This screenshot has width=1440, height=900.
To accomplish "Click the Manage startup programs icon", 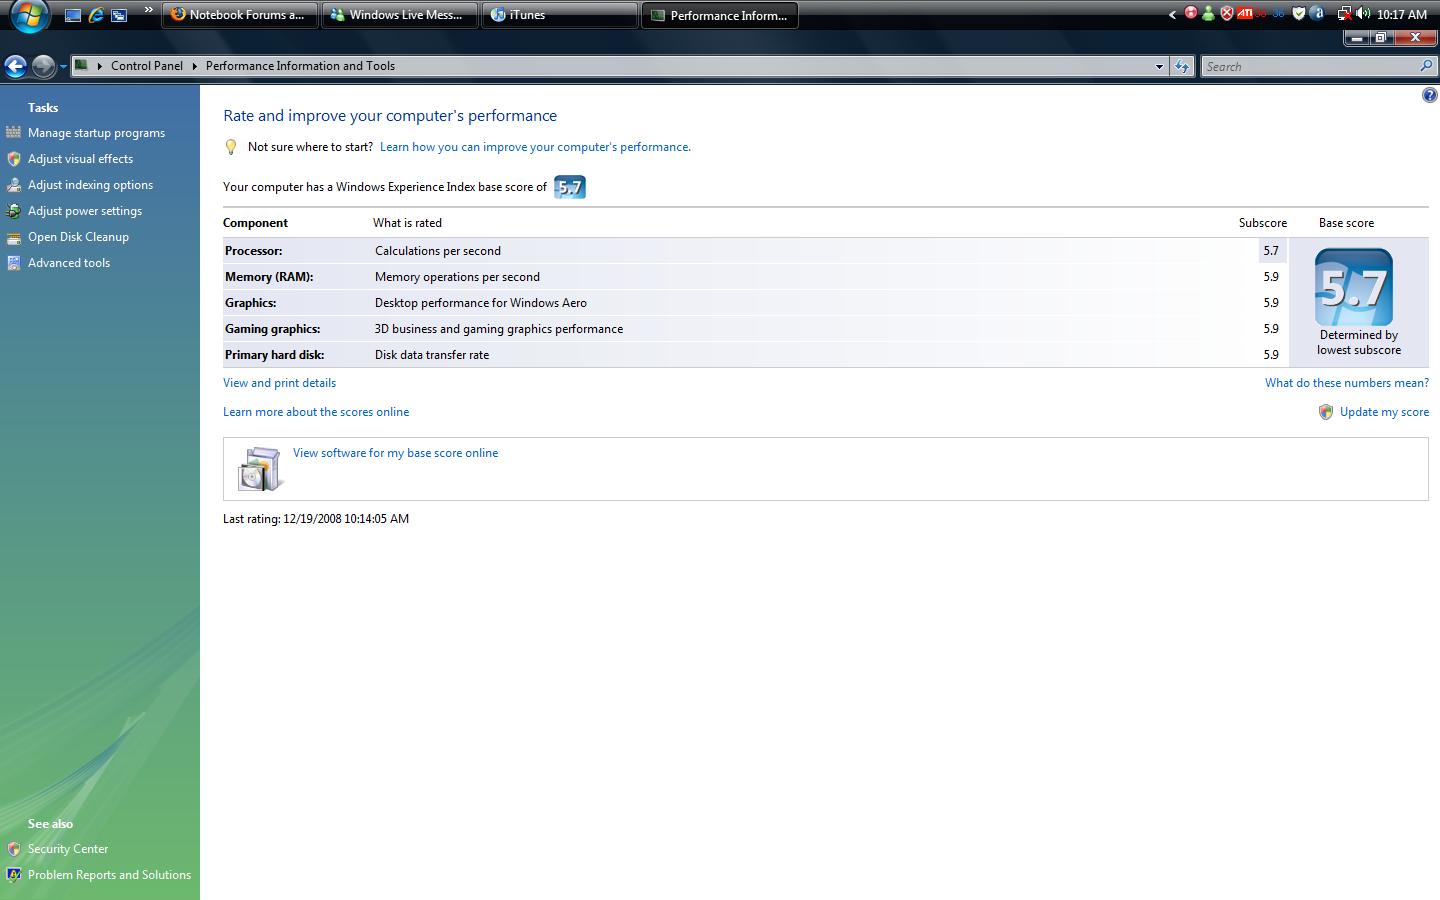I will tap(14, 132).
